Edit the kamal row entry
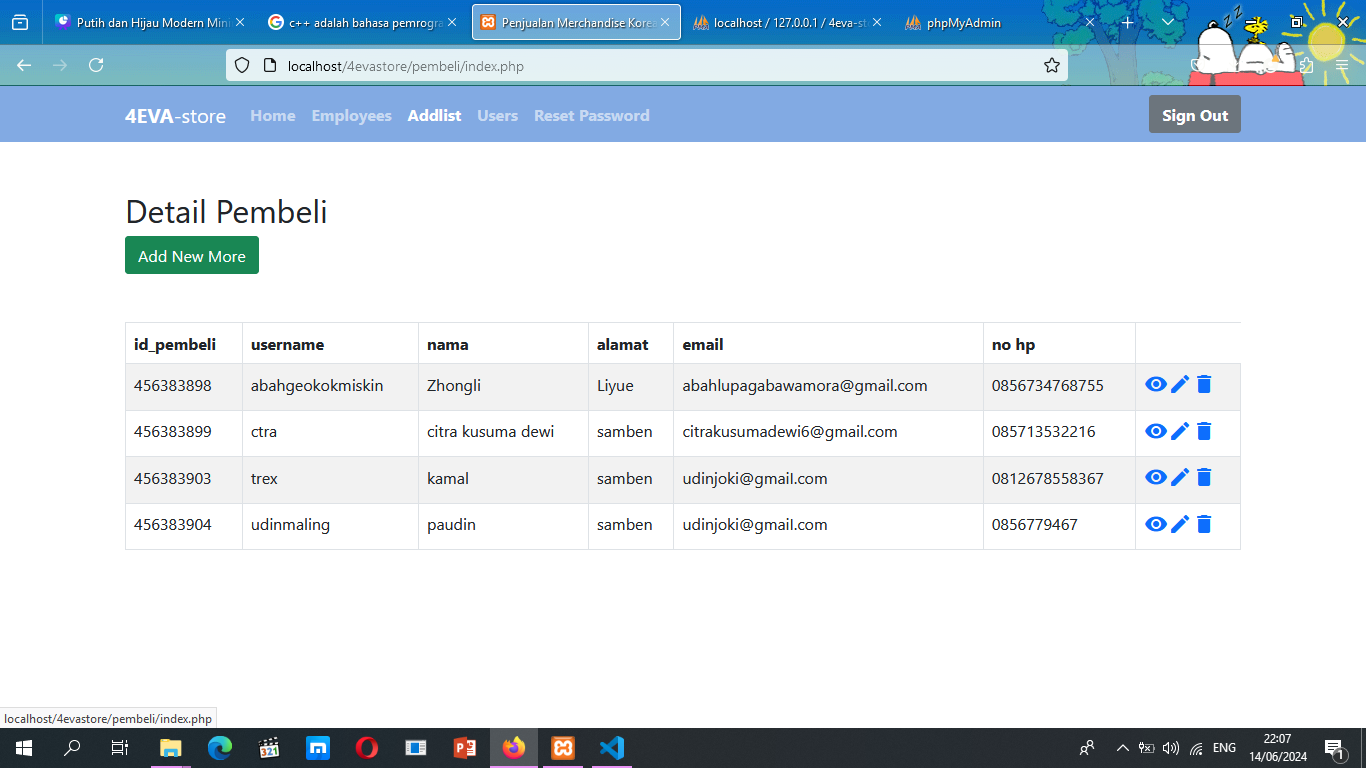Image resolution: width=1366 pixels, height=768 pixels. tap(1180, 478)
